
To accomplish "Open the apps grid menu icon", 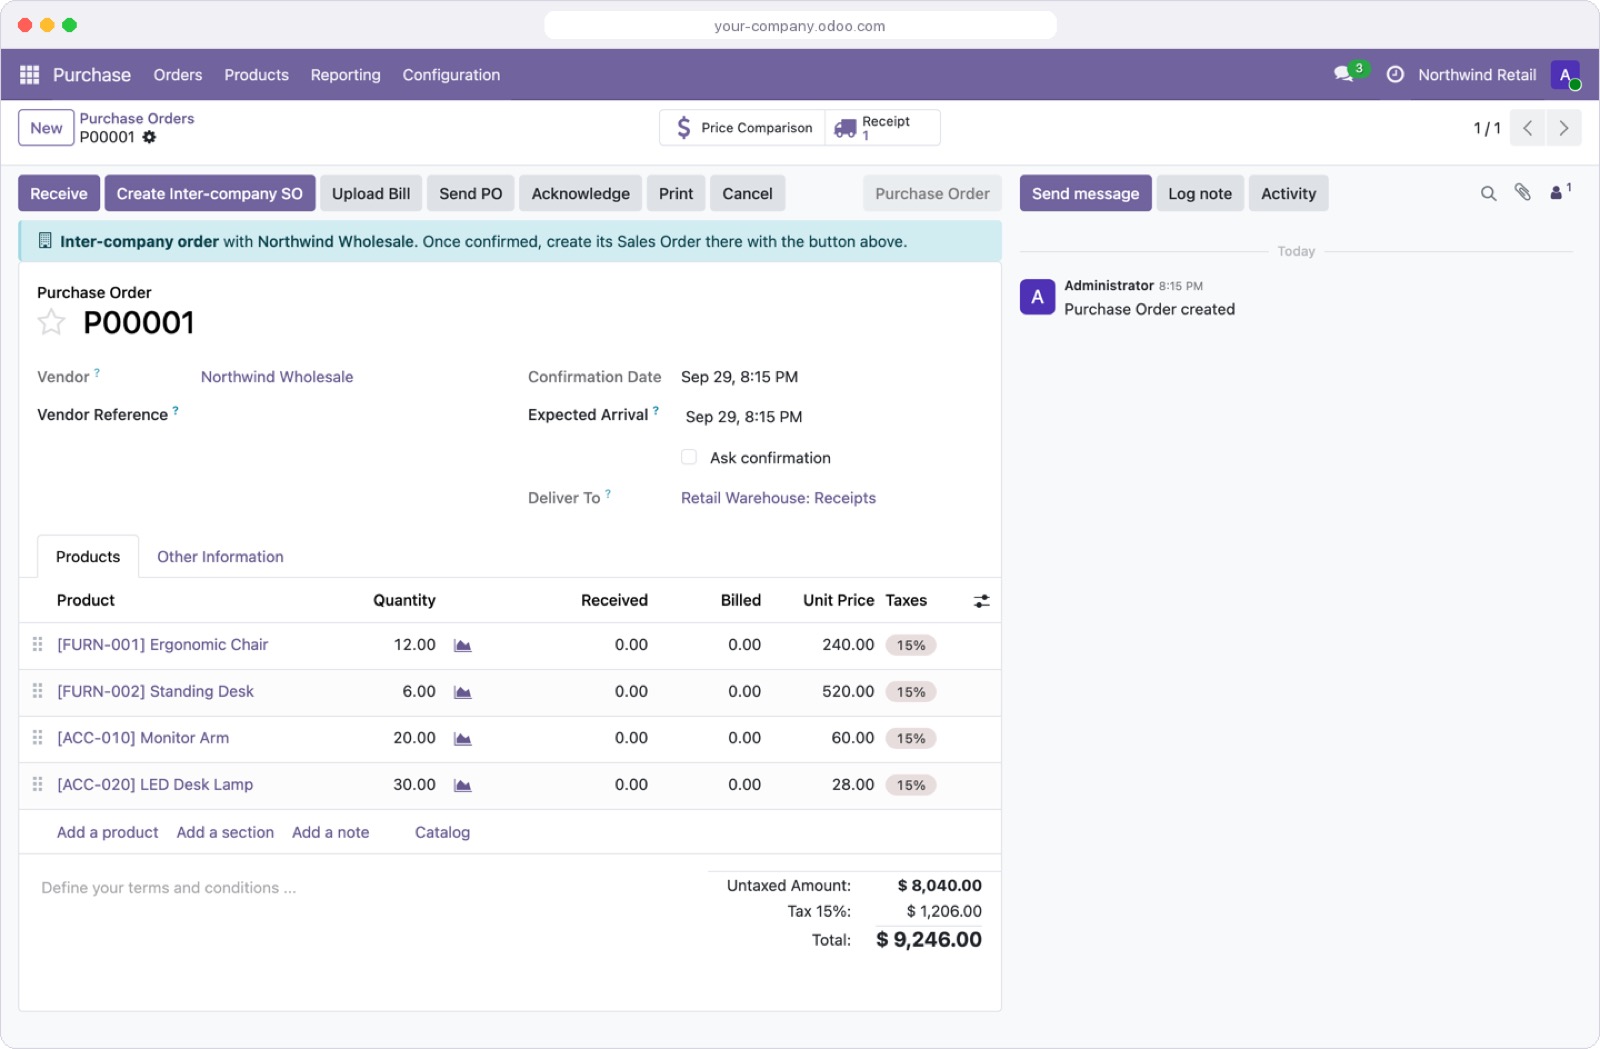I will coord(29,75).
